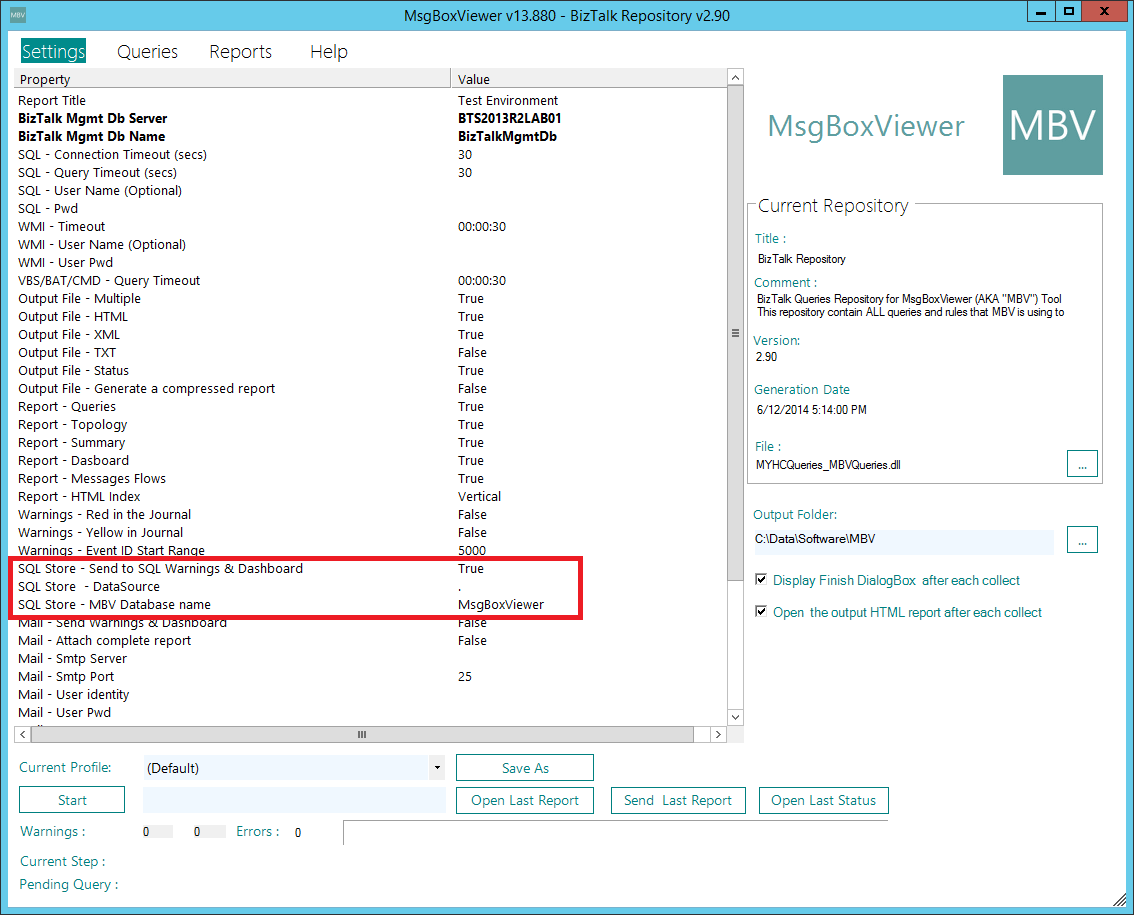The image size is (1134, 915).
Task: Select the WMI - Timeout row
Action: pyautogui.click(x=370, y=226)
